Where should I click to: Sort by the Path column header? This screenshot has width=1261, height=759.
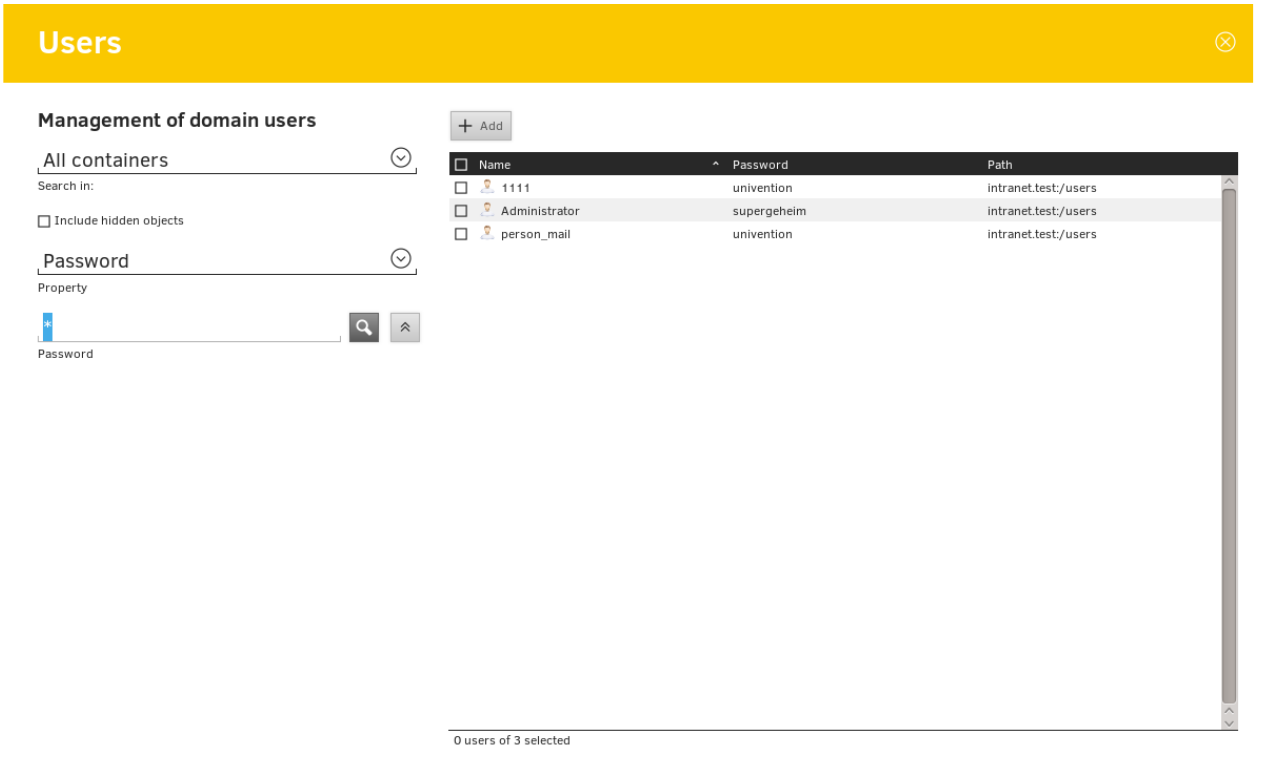pos(999,165)
